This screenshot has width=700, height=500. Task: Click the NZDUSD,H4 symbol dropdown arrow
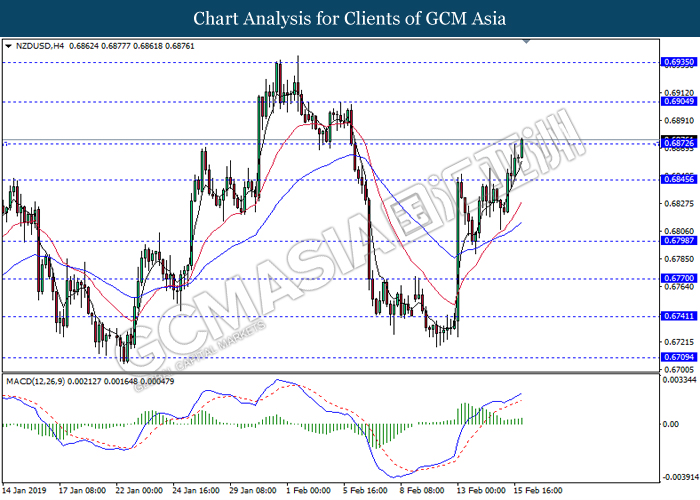pyautogui.click(x=8, y=46)
